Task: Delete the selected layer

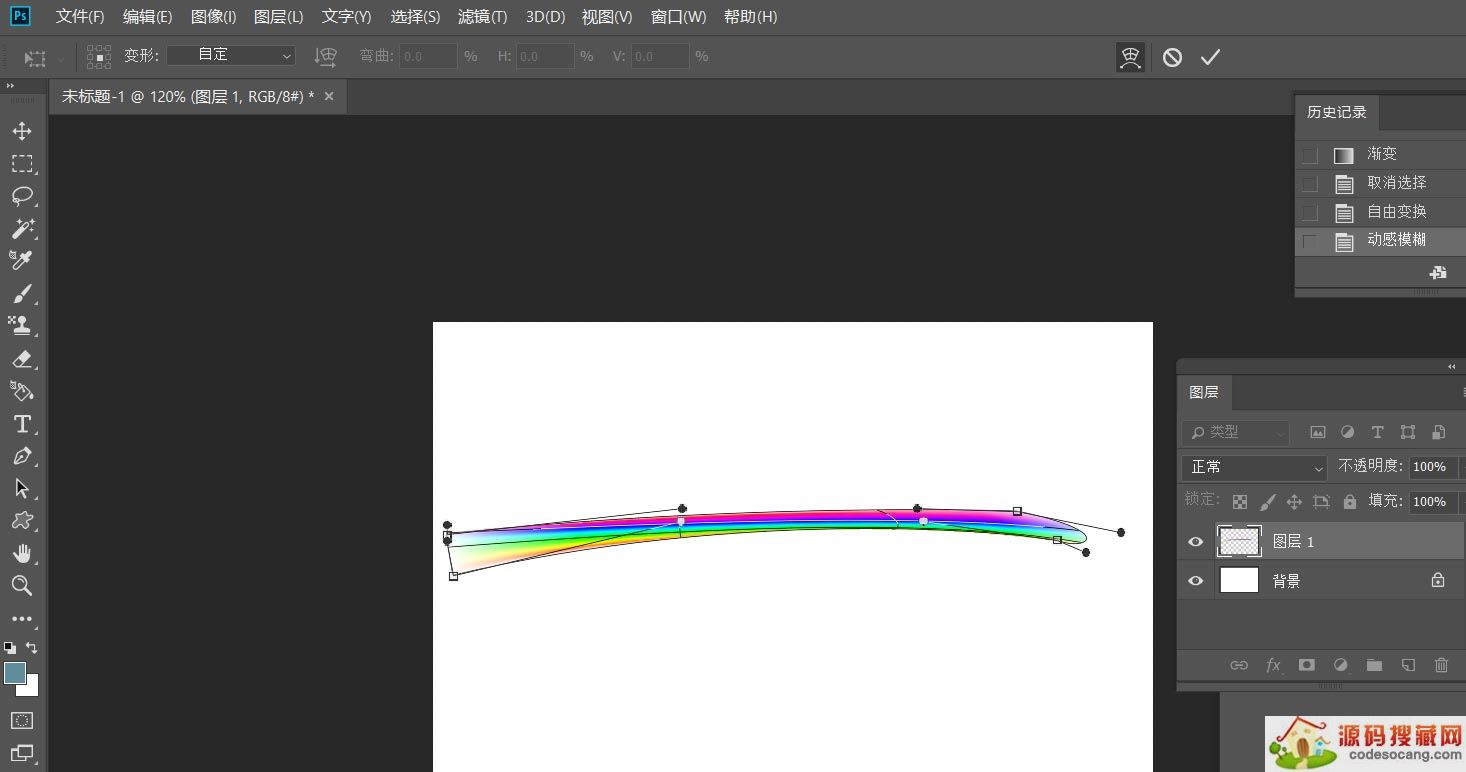Action: pos(1441,665)
